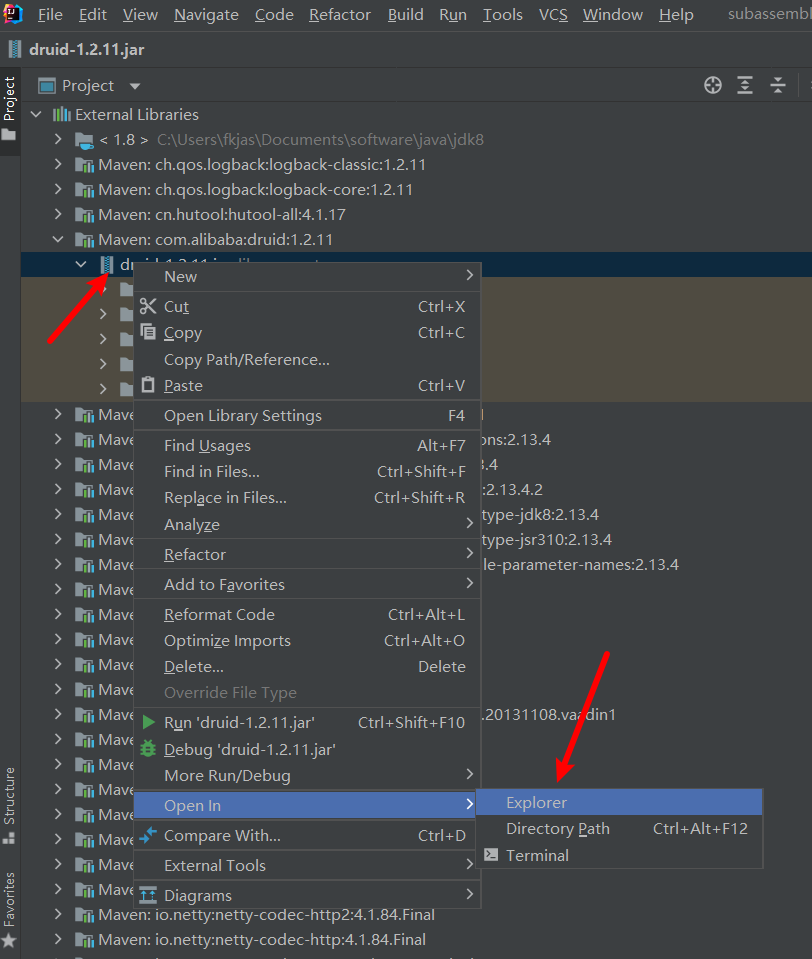Open the Refactor menu in menu bar
The width and height of the screenshot is (812, 959).
point(339,15)
